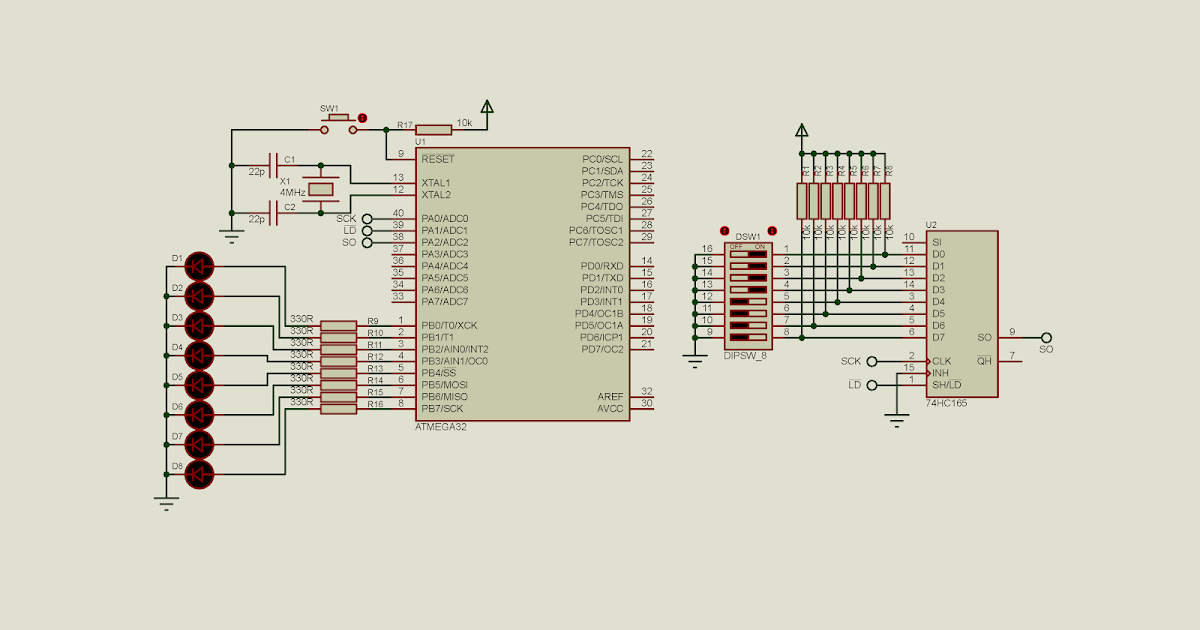Toggle DIP switch position 7
This screenshot has height=630, width=1200.
pyautogui.click(x=748, y=326)
